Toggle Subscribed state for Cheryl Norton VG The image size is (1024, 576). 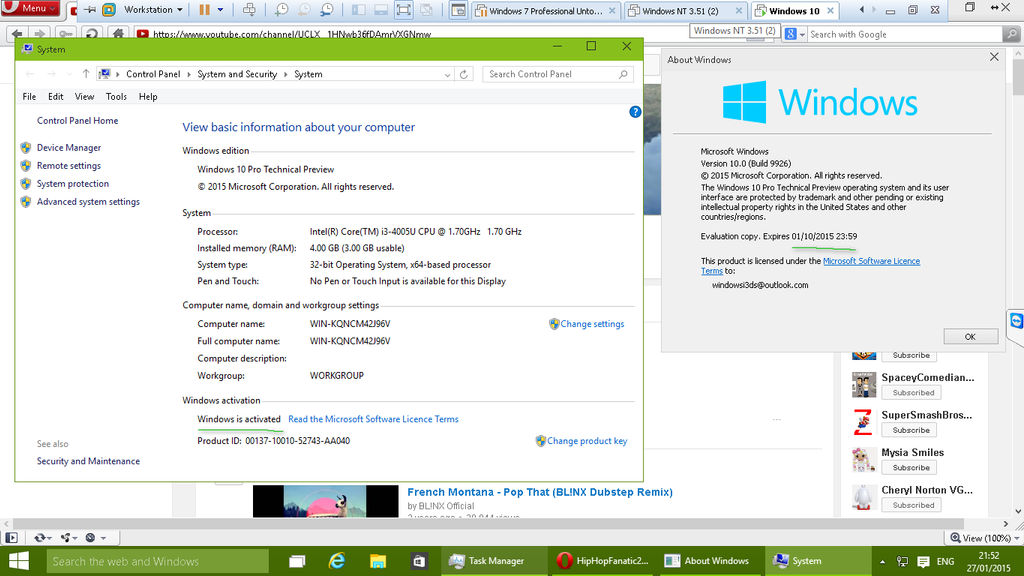coord(911,505)
